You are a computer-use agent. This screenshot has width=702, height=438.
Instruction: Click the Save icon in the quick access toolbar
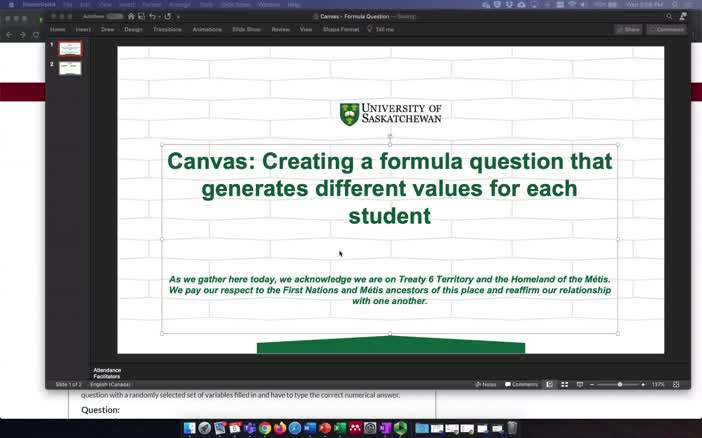pos(141,16)
